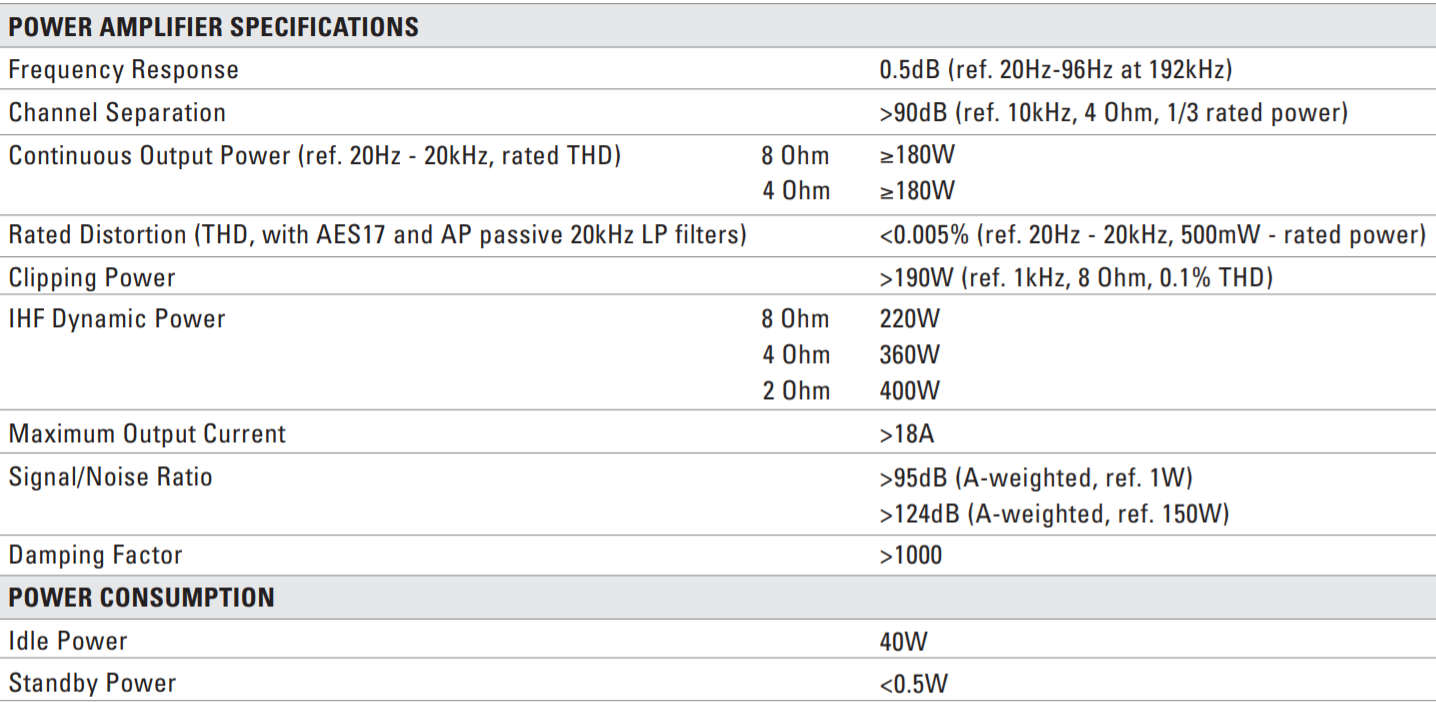Select the 220W dynamic power value
Viewport: 1436px width, 702px height.
coord(910,320)
